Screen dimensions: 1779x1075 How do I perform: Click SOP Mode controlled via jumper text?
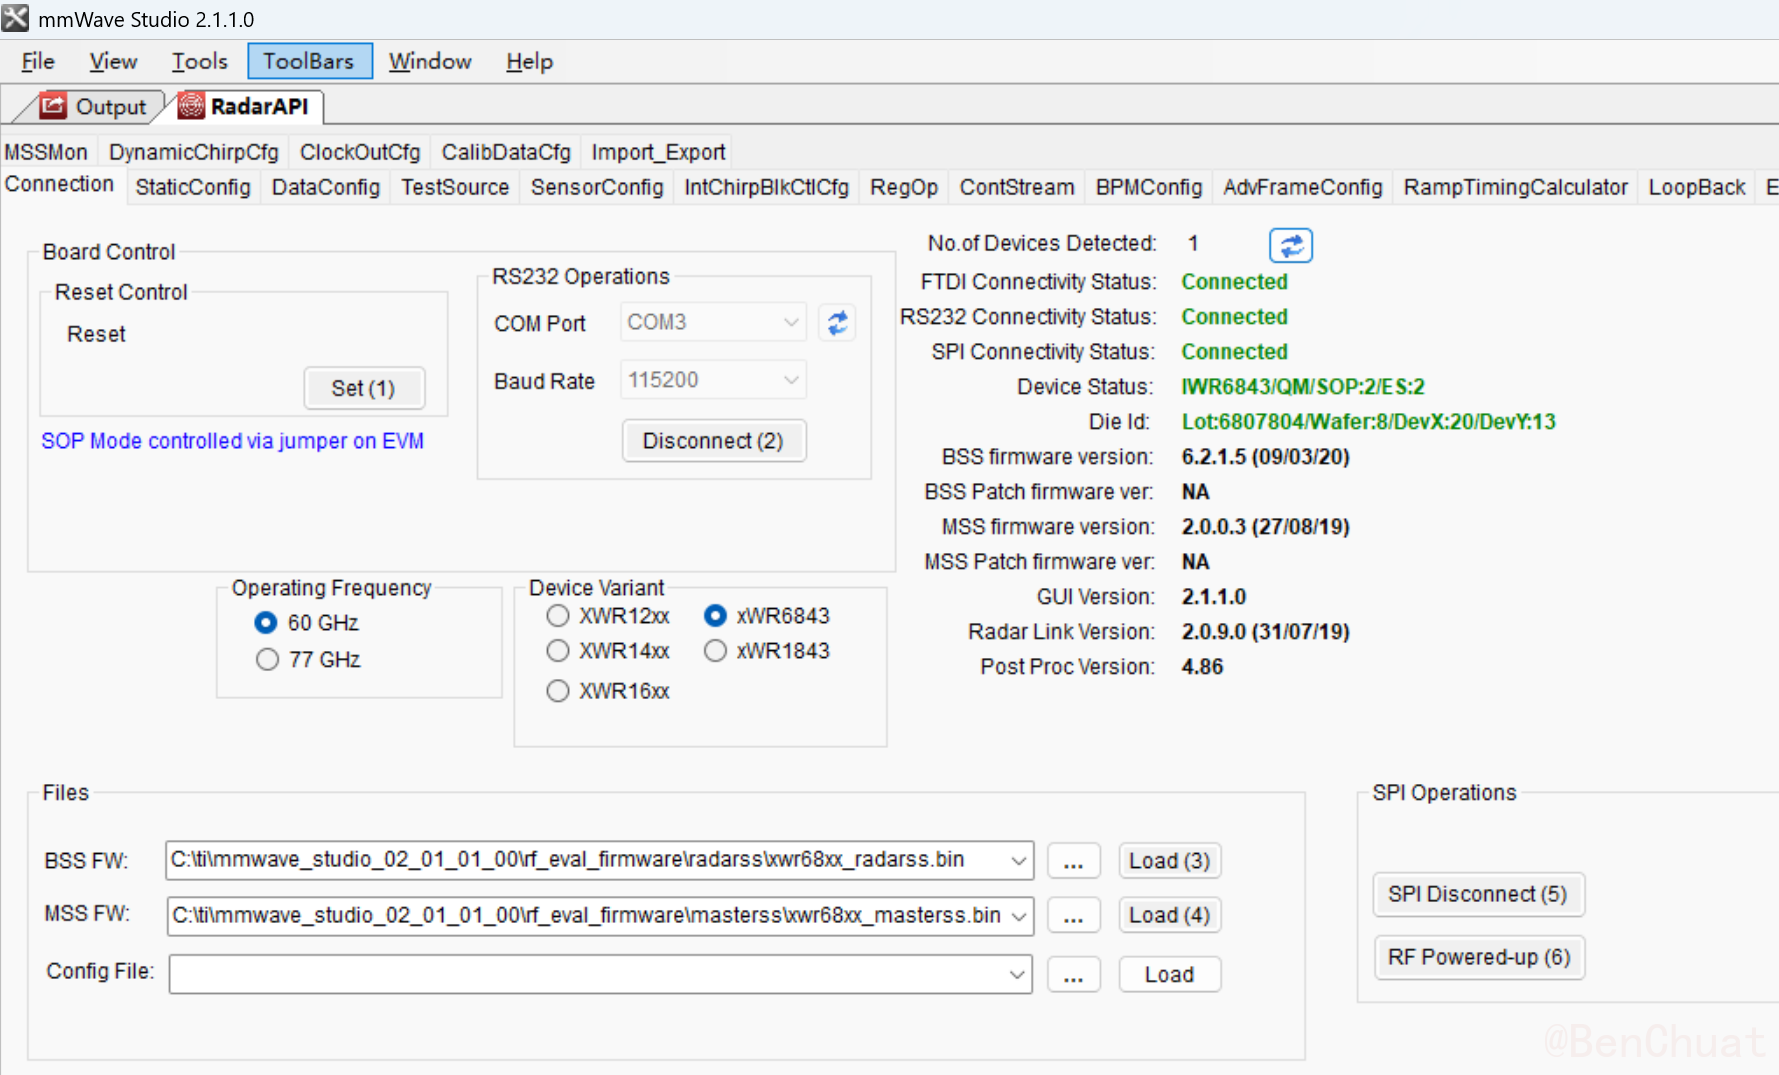coord(232,441)
